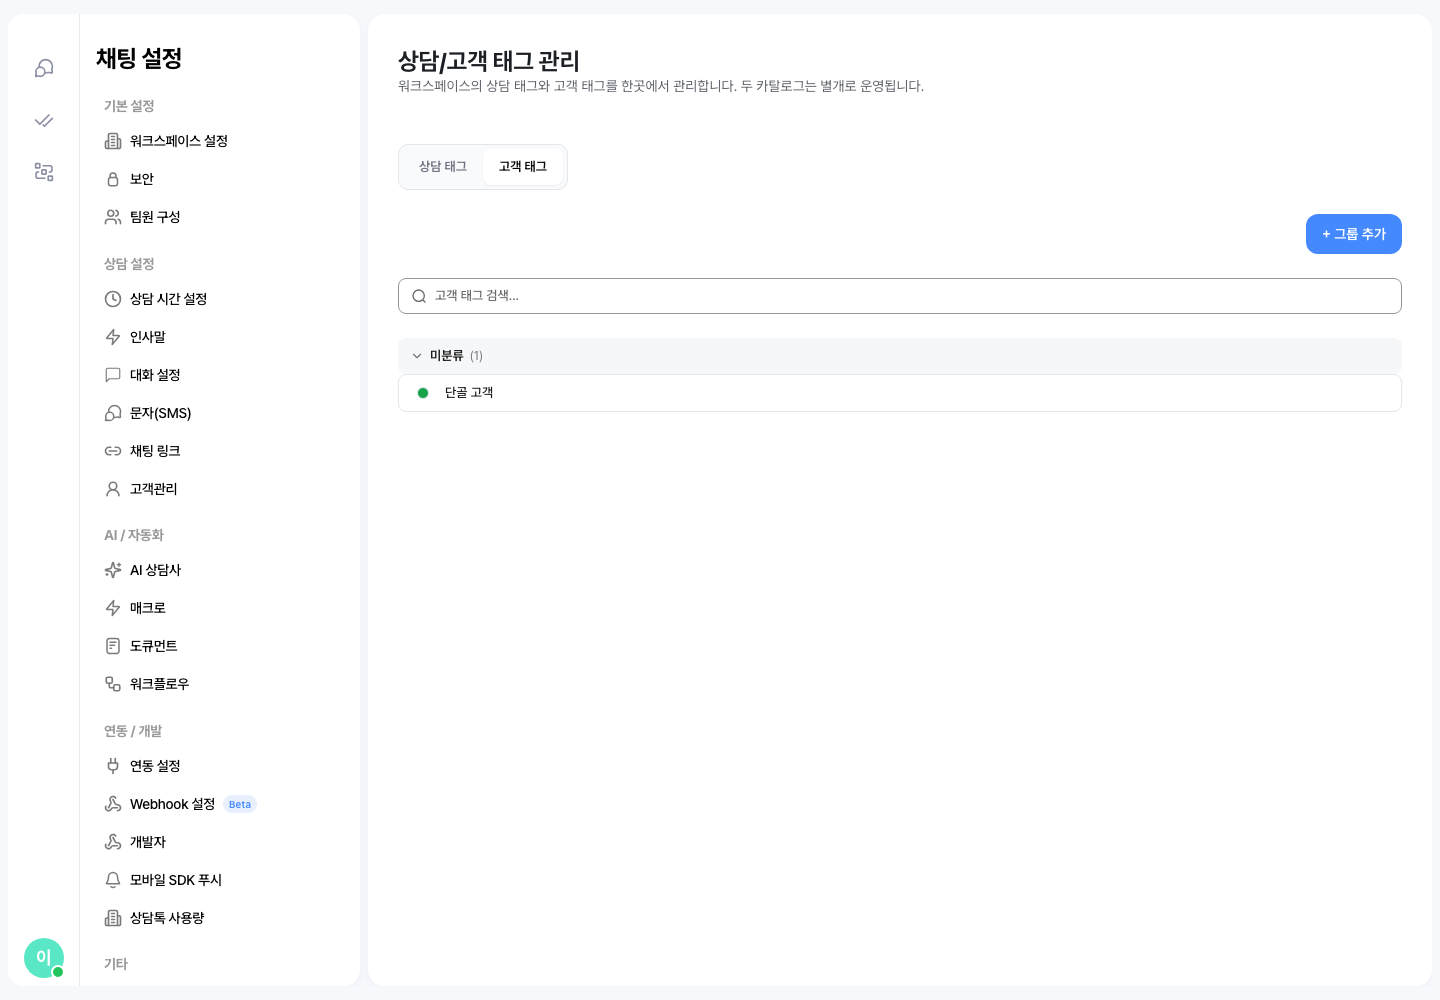Viewport: 1440px width, 1000px height.
Task: Click the + 그룹 추가 button
Action: [1354, 234]
